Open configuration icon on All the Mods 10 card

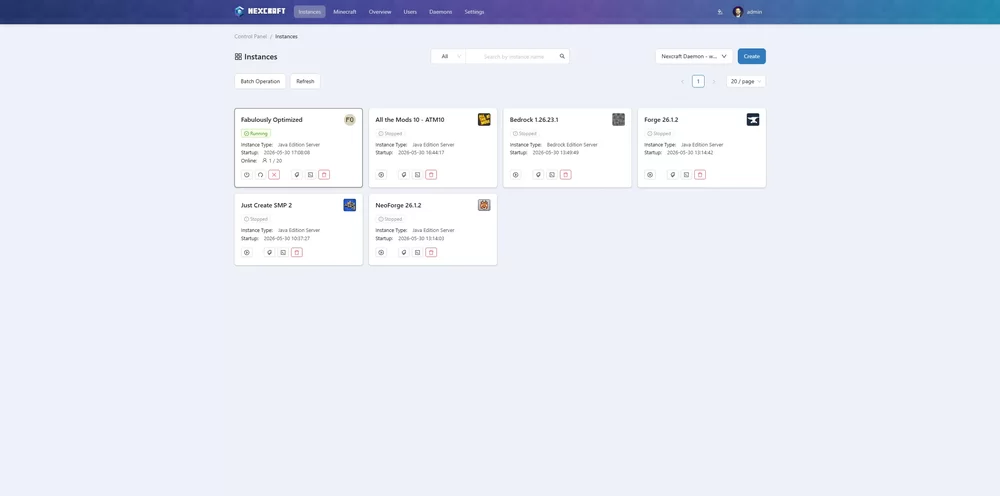(x=404, y=175)
